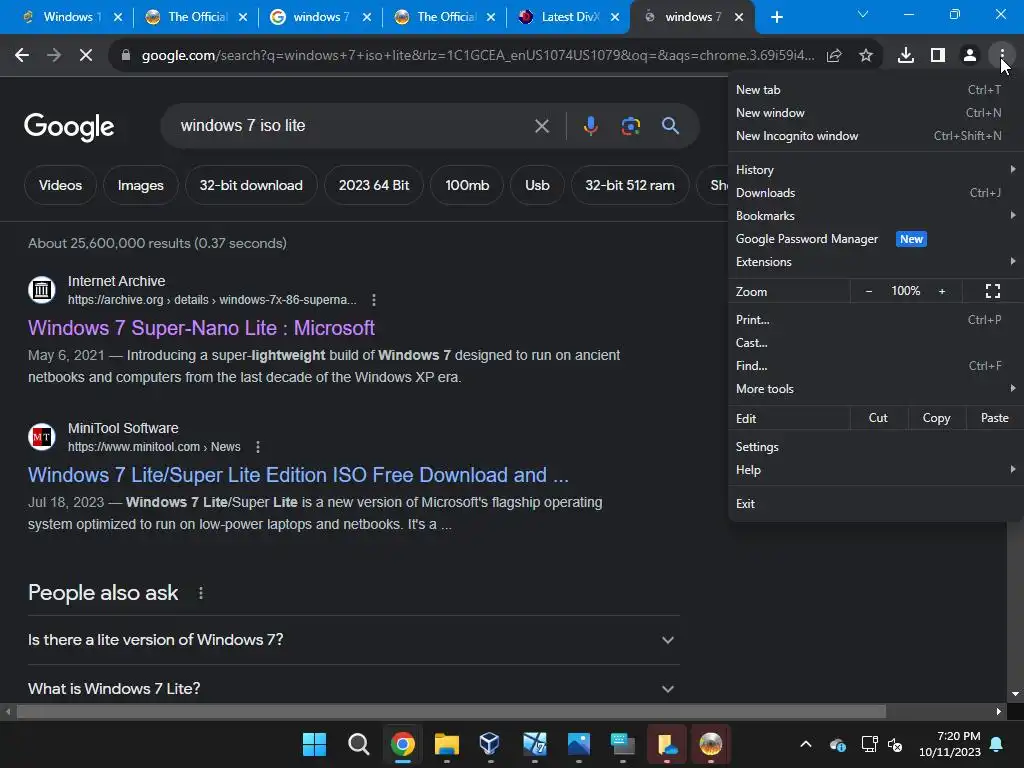Click the view site information lock icon
1024x768 pixels.
click(125, 56)
